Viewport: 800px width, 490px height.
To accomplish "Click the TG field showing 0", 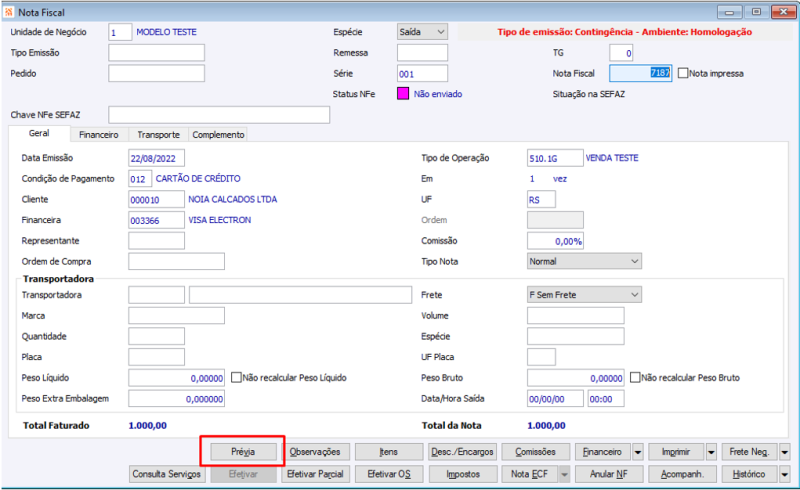I will [621, 53].
